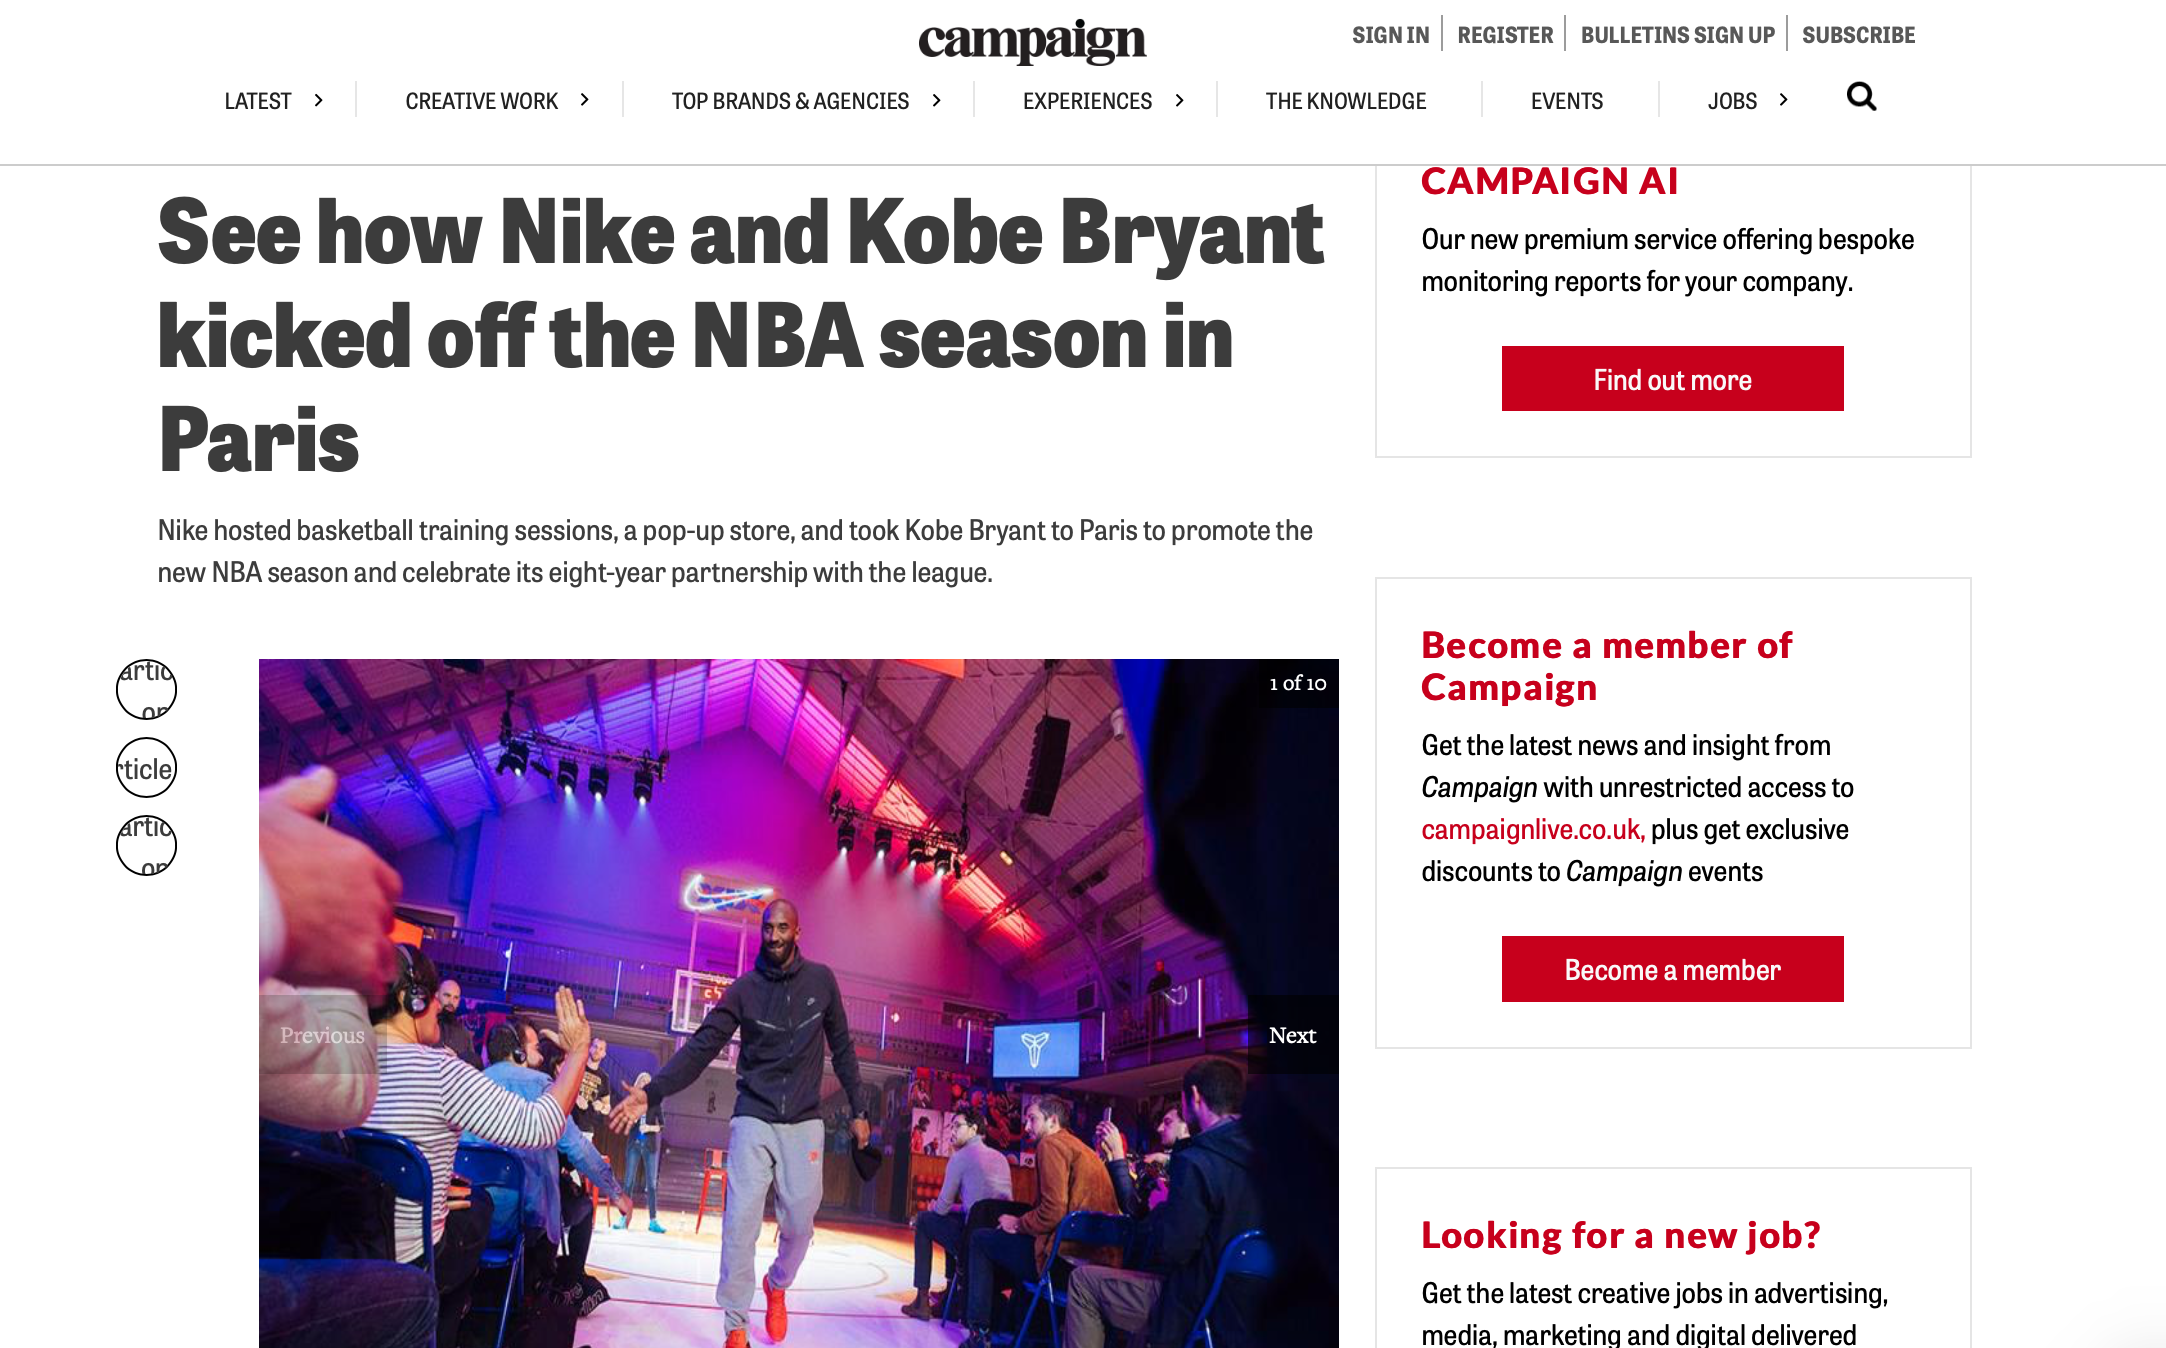Click the Campaign logo at top
2166x1348 pixels.
[1031, 41]
